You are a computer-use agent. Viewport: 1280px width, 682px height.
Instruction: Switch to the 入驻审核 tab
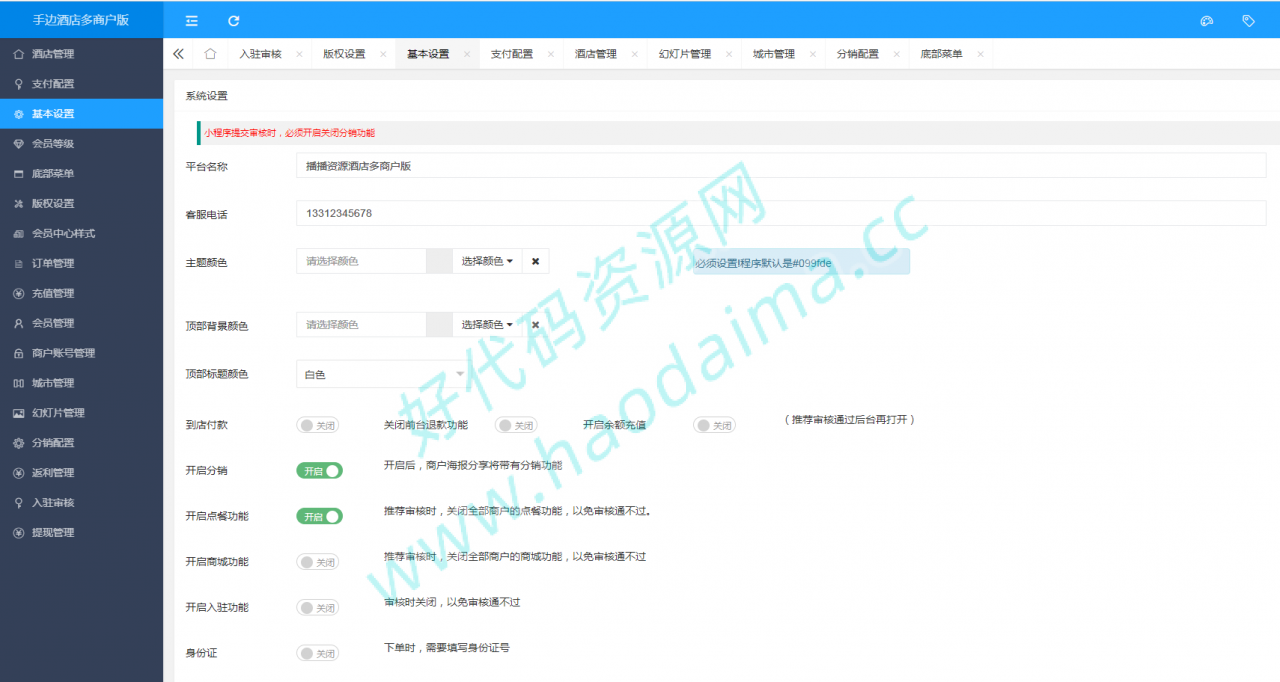260,54
